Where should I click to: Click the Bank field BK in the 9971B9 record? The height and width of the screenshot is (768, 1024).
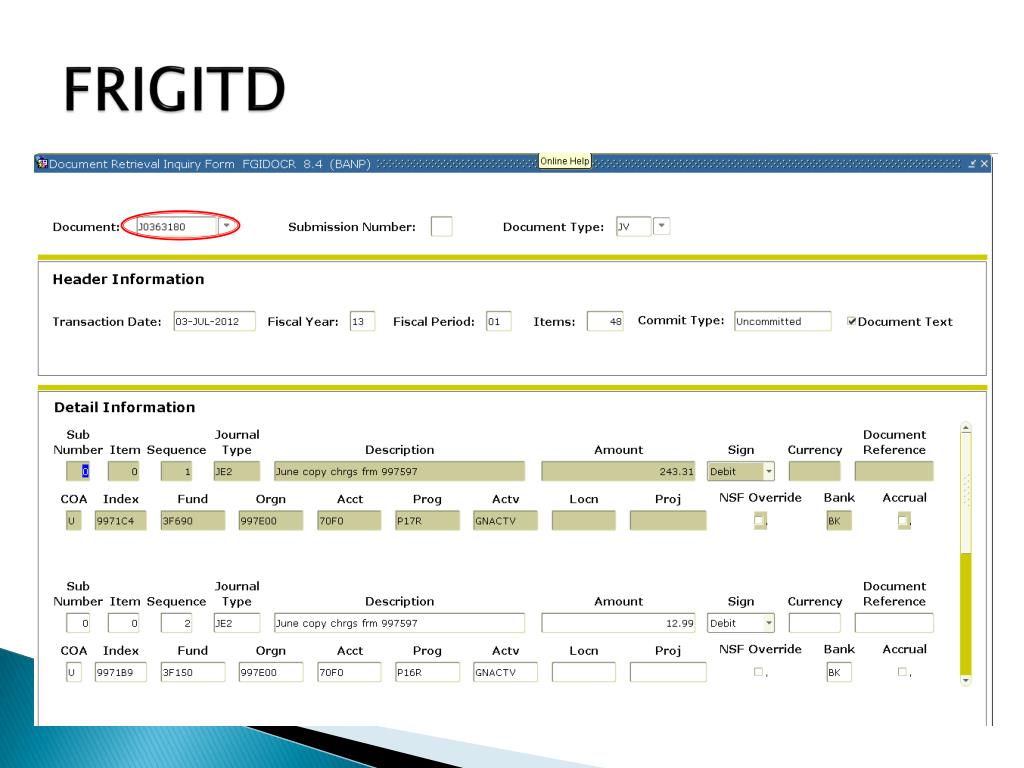tap(839, 673)
